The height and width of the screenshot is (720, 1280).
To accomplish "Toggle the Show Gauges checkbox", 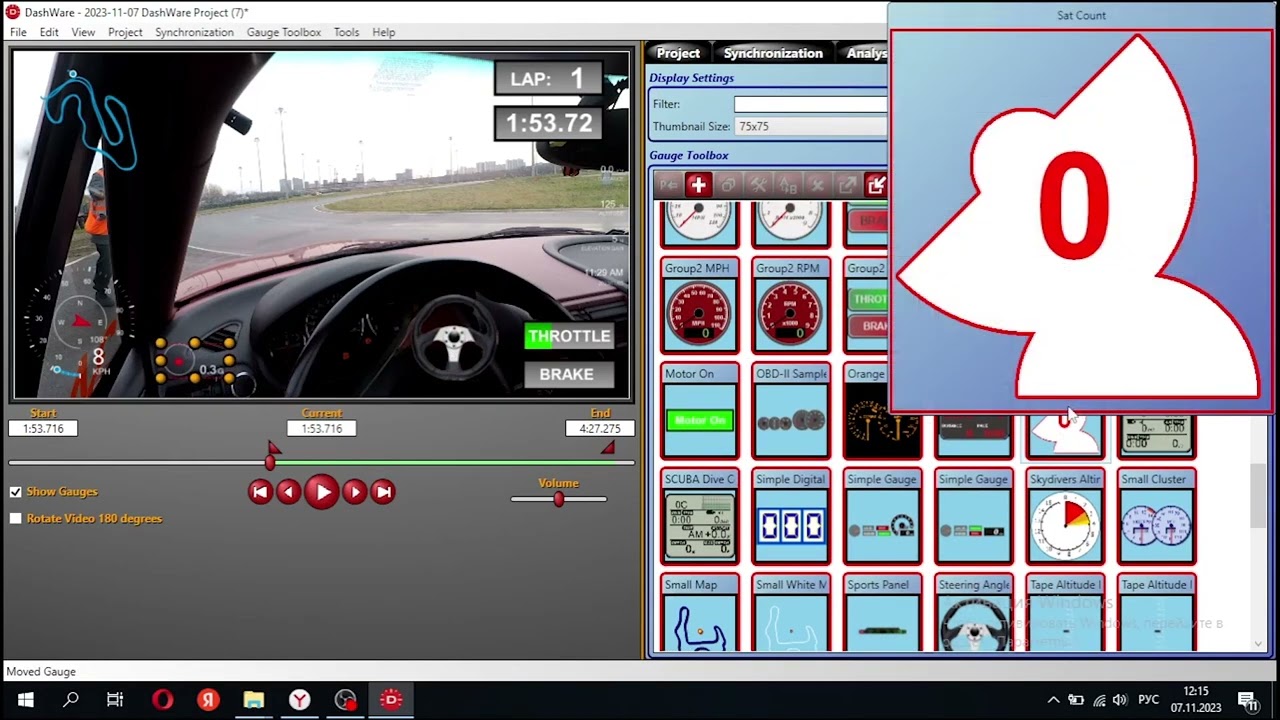I will [15, 492].
